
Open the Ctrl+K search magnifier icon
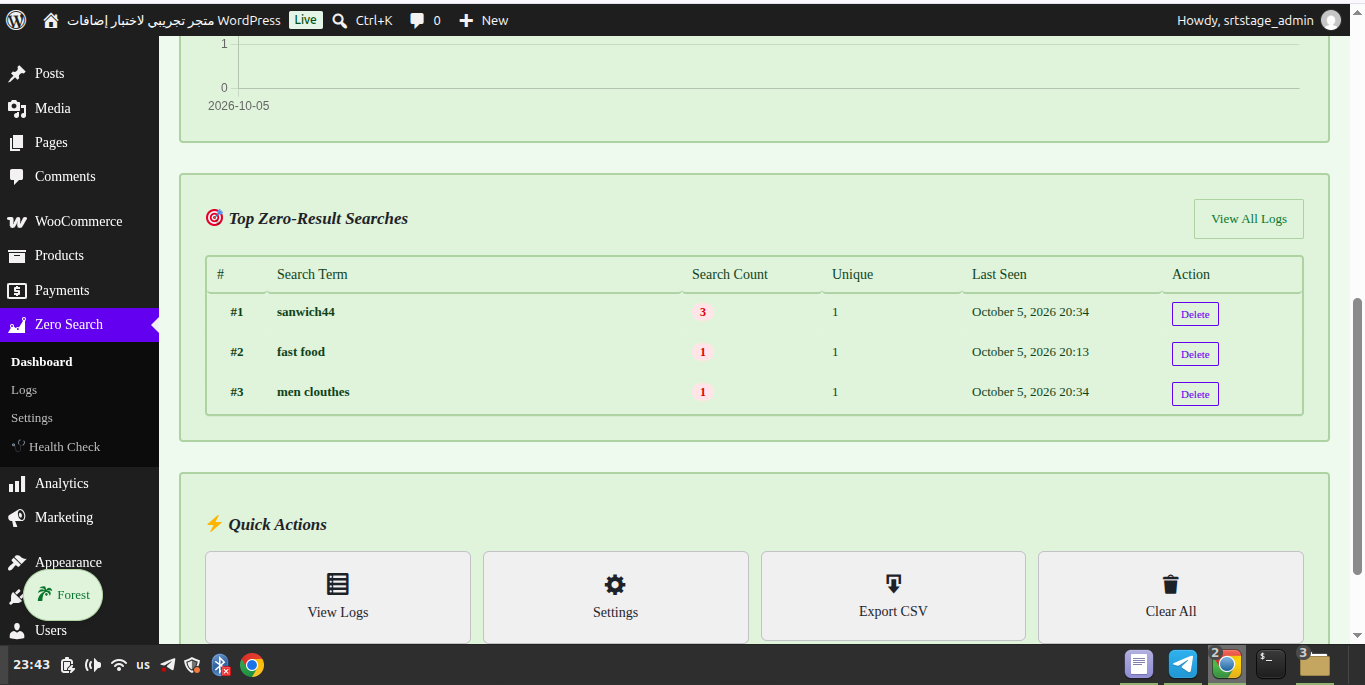[x=340, y=20]
